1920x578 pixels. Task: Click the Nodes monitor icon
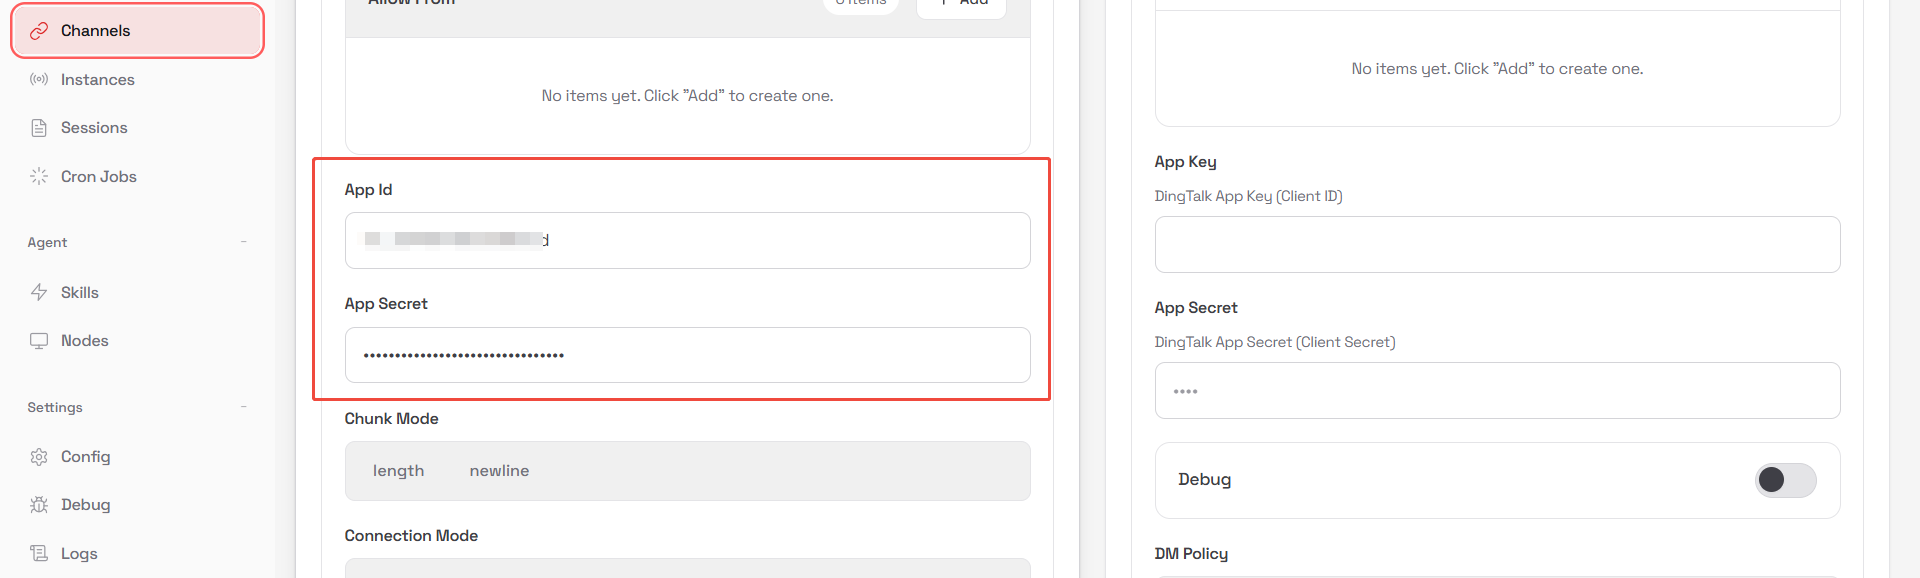tap(39, 341)
